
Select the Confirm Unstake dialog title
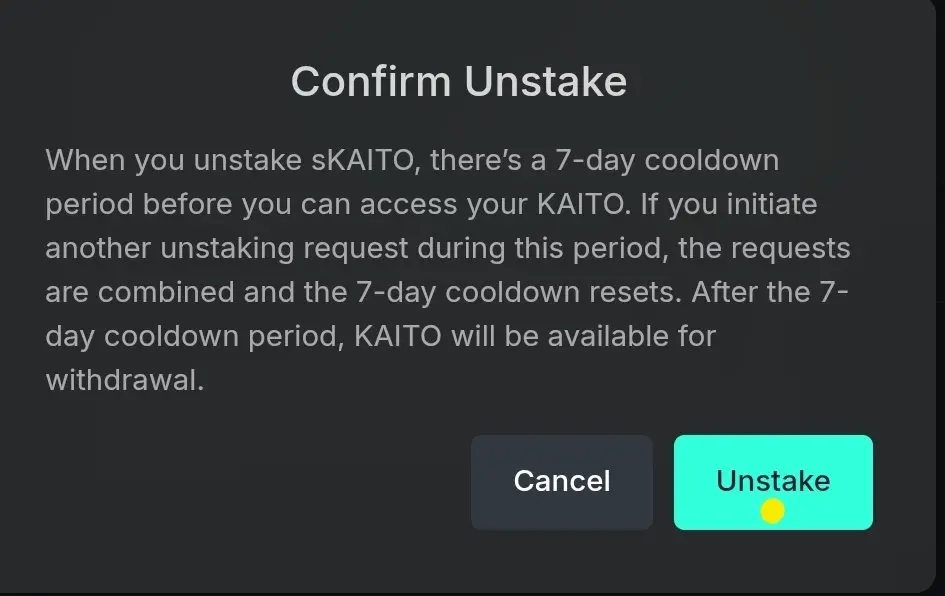point(459,81)
